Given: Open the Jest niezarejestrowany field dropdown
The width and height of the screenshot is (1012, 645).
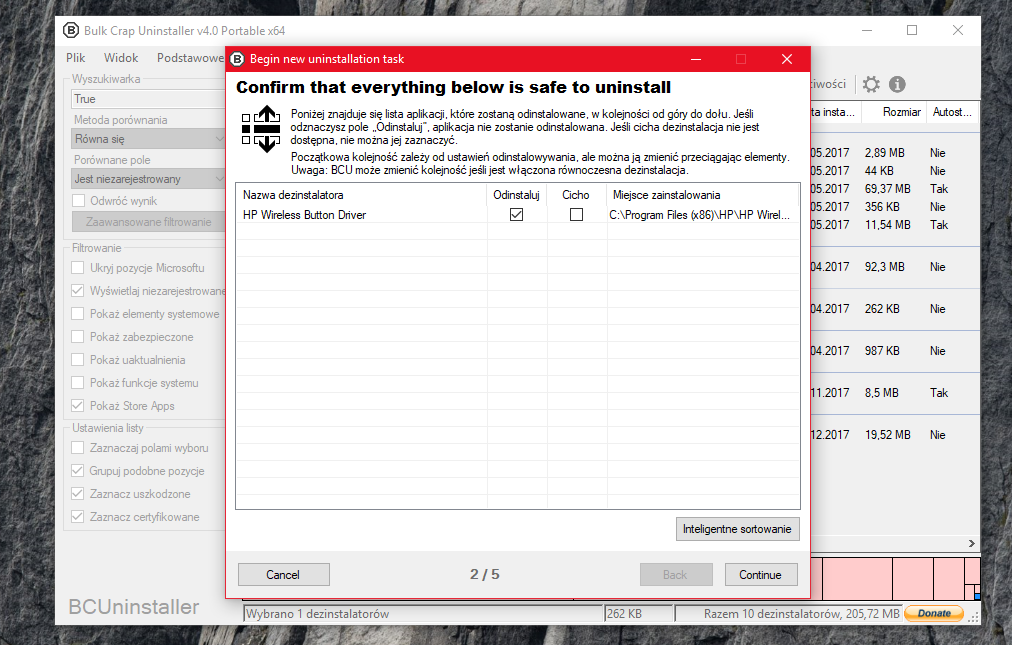Looking at the screenshot, I should (148, 179).
